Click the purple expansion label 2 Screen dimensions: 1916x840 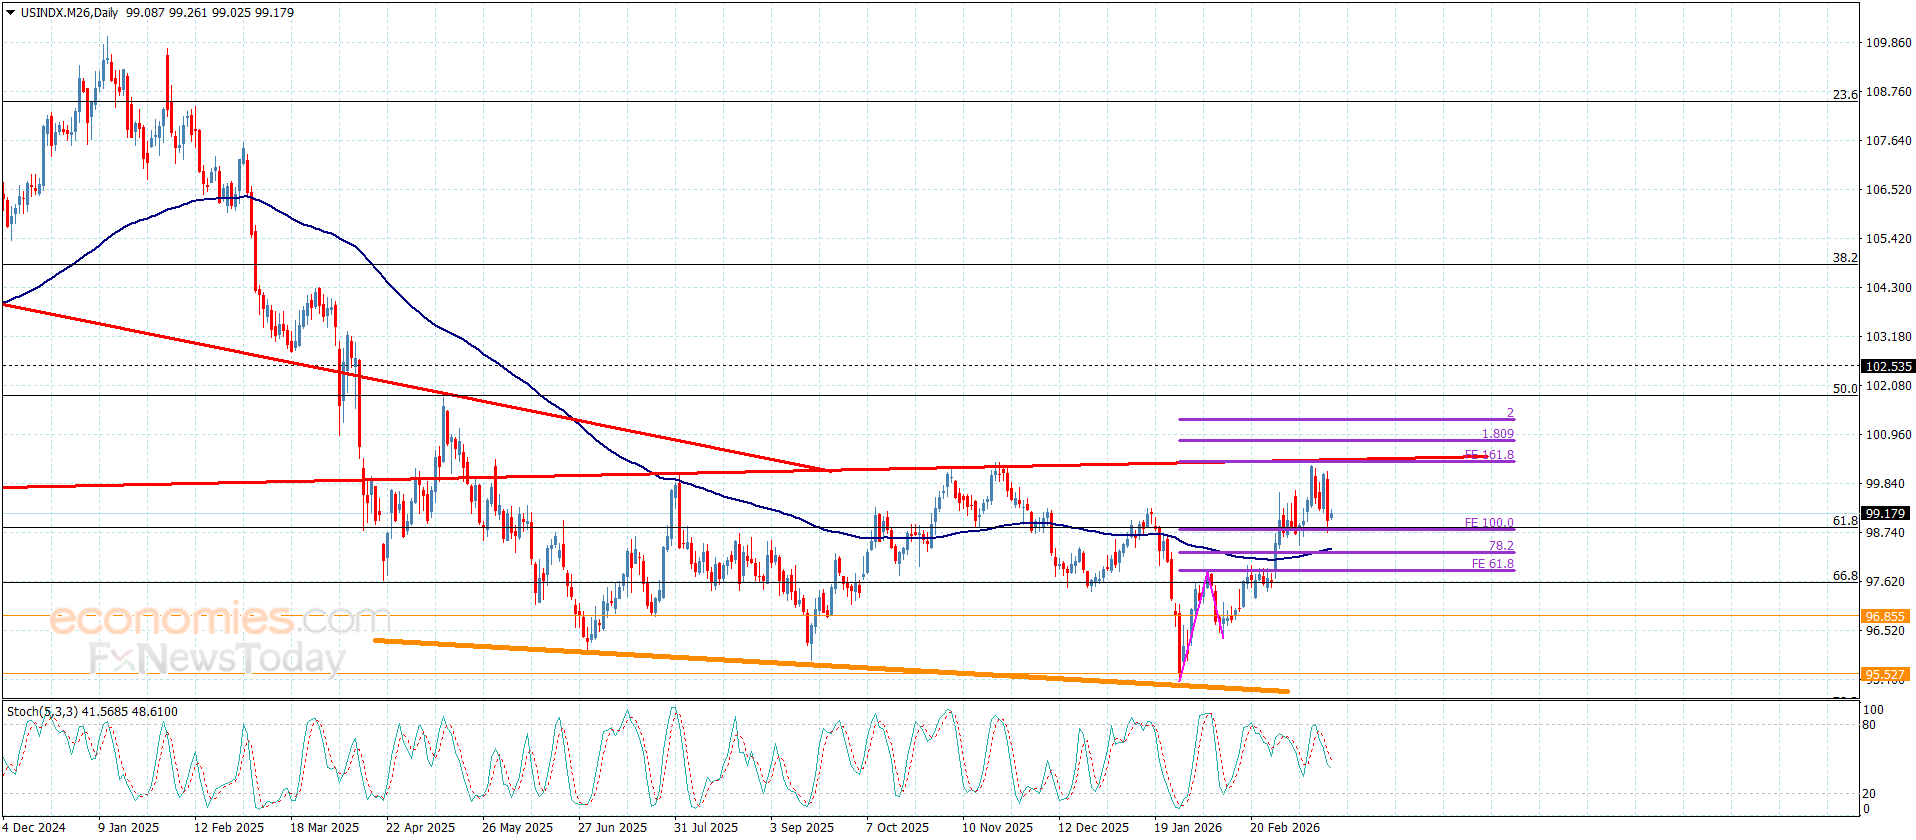(x=1510, y=413)
